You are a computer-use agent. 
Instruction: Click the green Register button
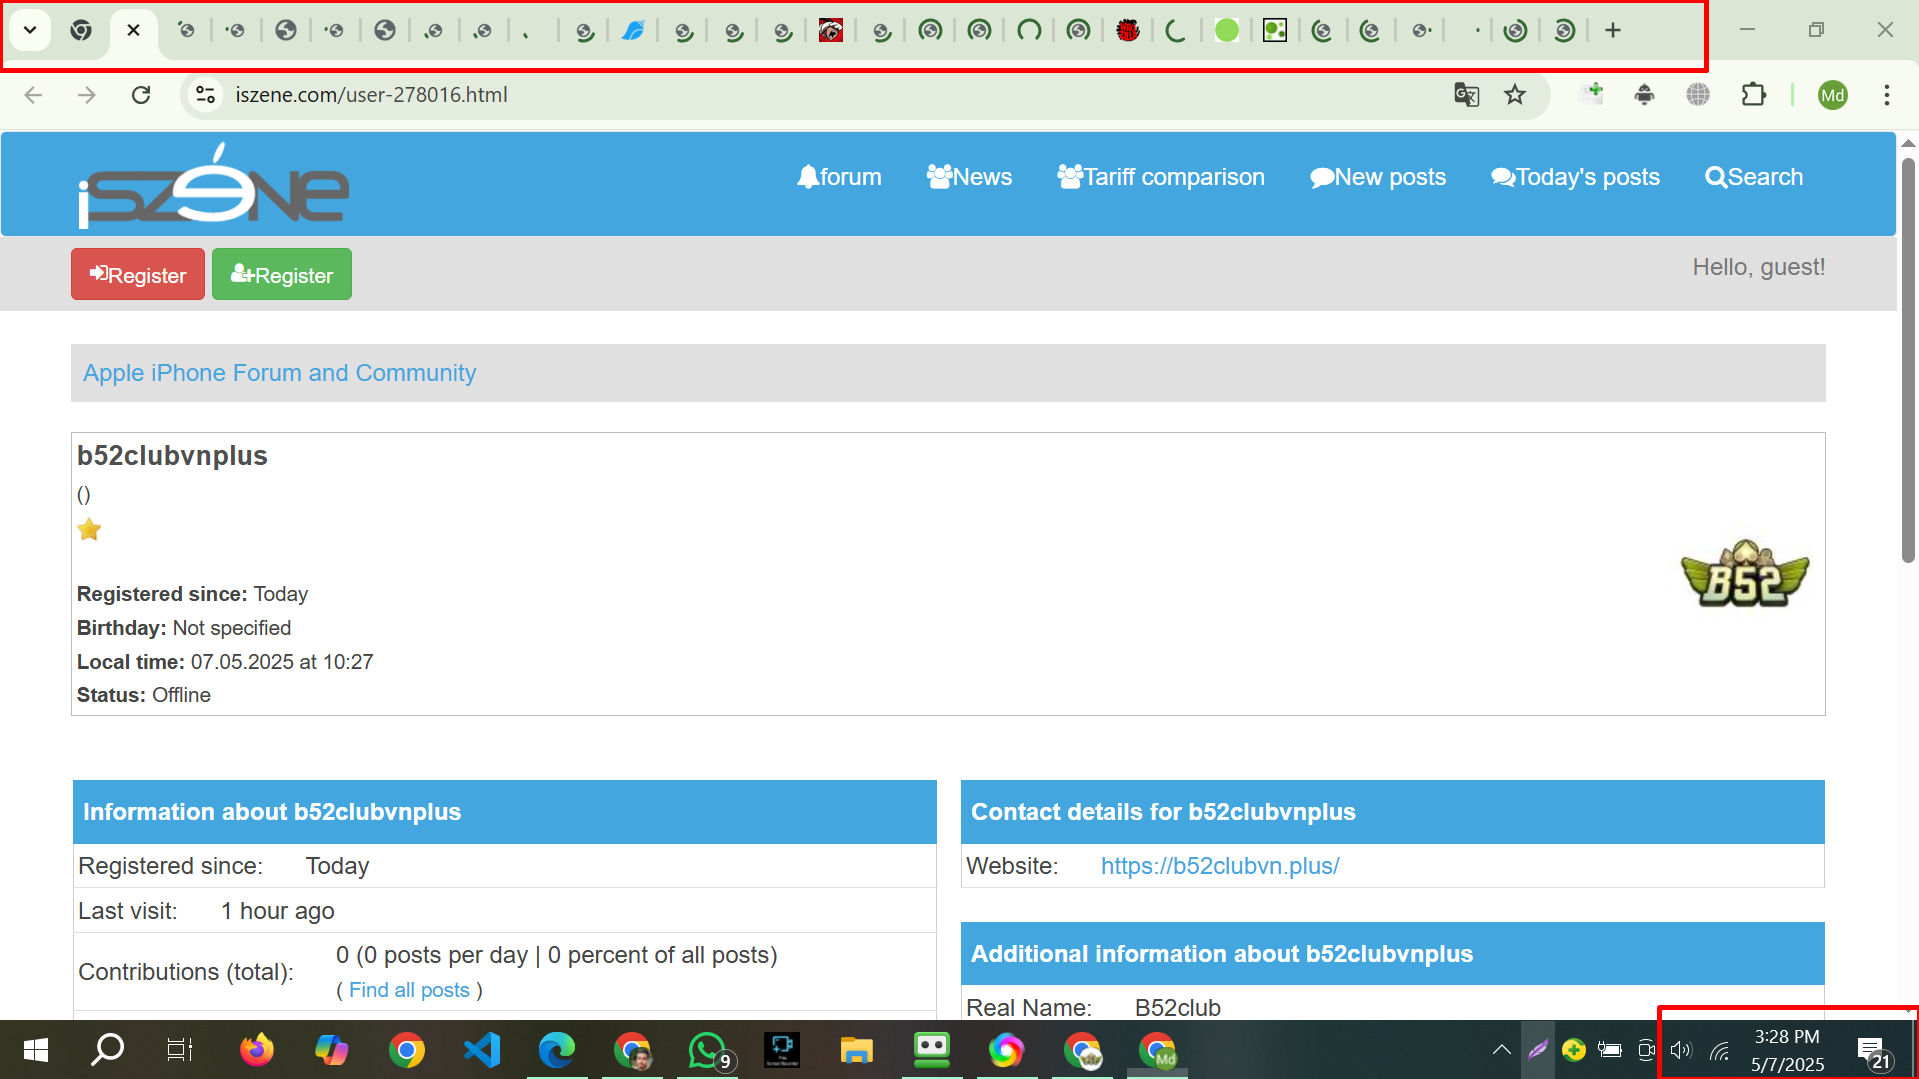(x=282, y=274)
